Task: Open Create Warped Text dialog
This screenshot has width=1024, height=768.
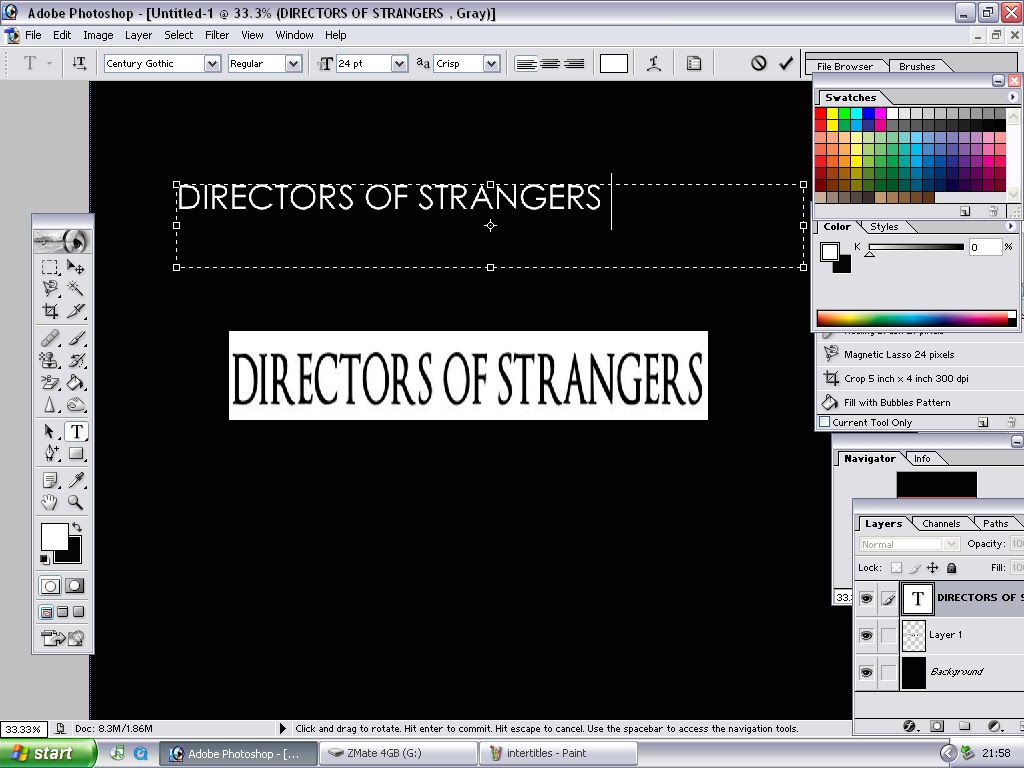Action: pyautogui.click(x=654, y=63)
